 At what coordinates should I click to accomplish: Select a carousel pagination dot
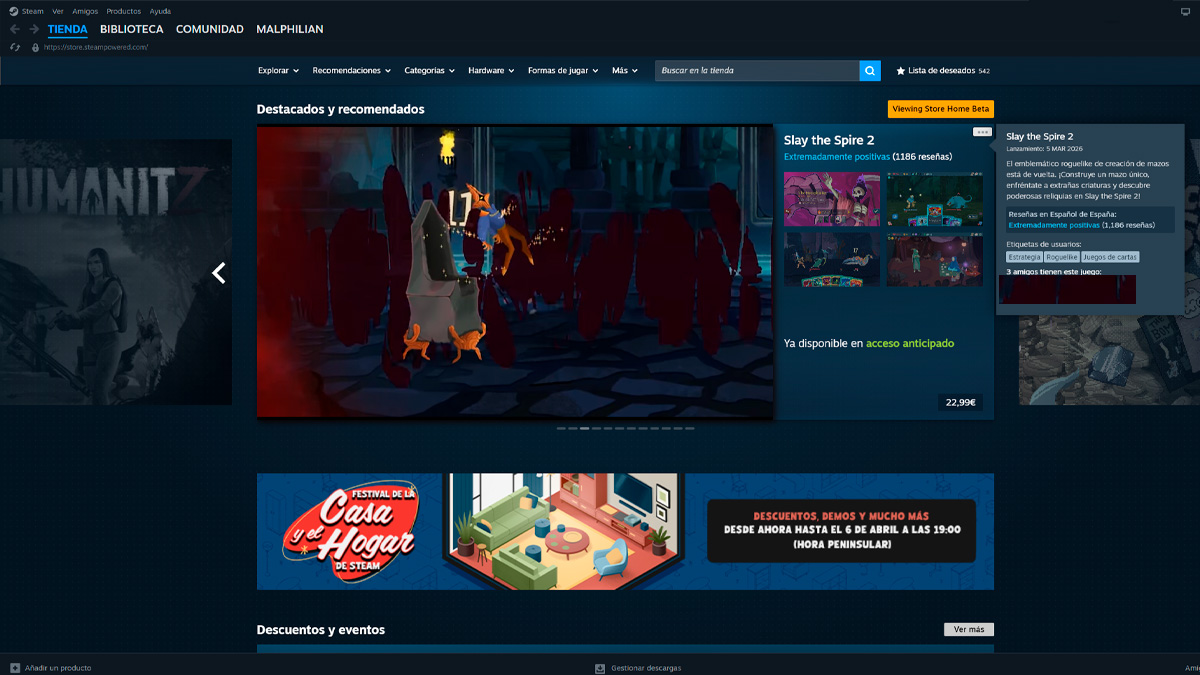[583, 428]
